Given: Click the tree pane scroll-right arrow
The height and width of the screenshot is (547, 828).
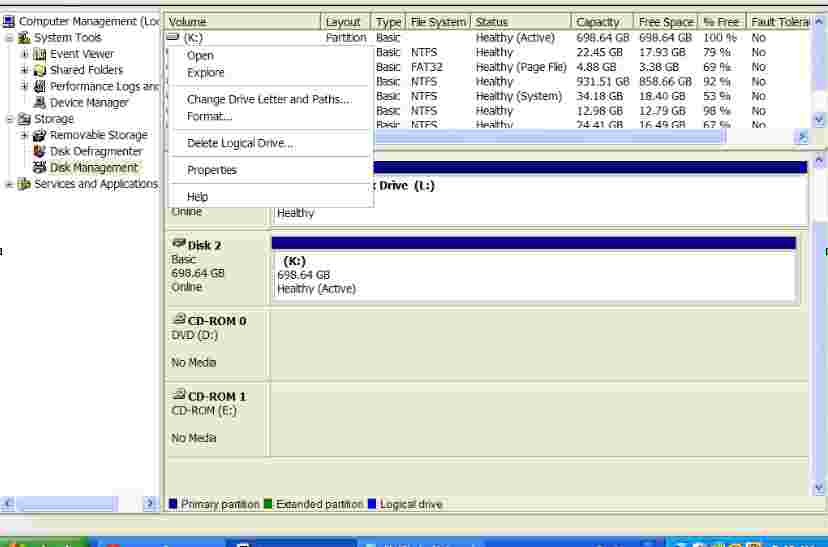Looking at the screenshot, I should pyautogui.click(x=150, y=504).
